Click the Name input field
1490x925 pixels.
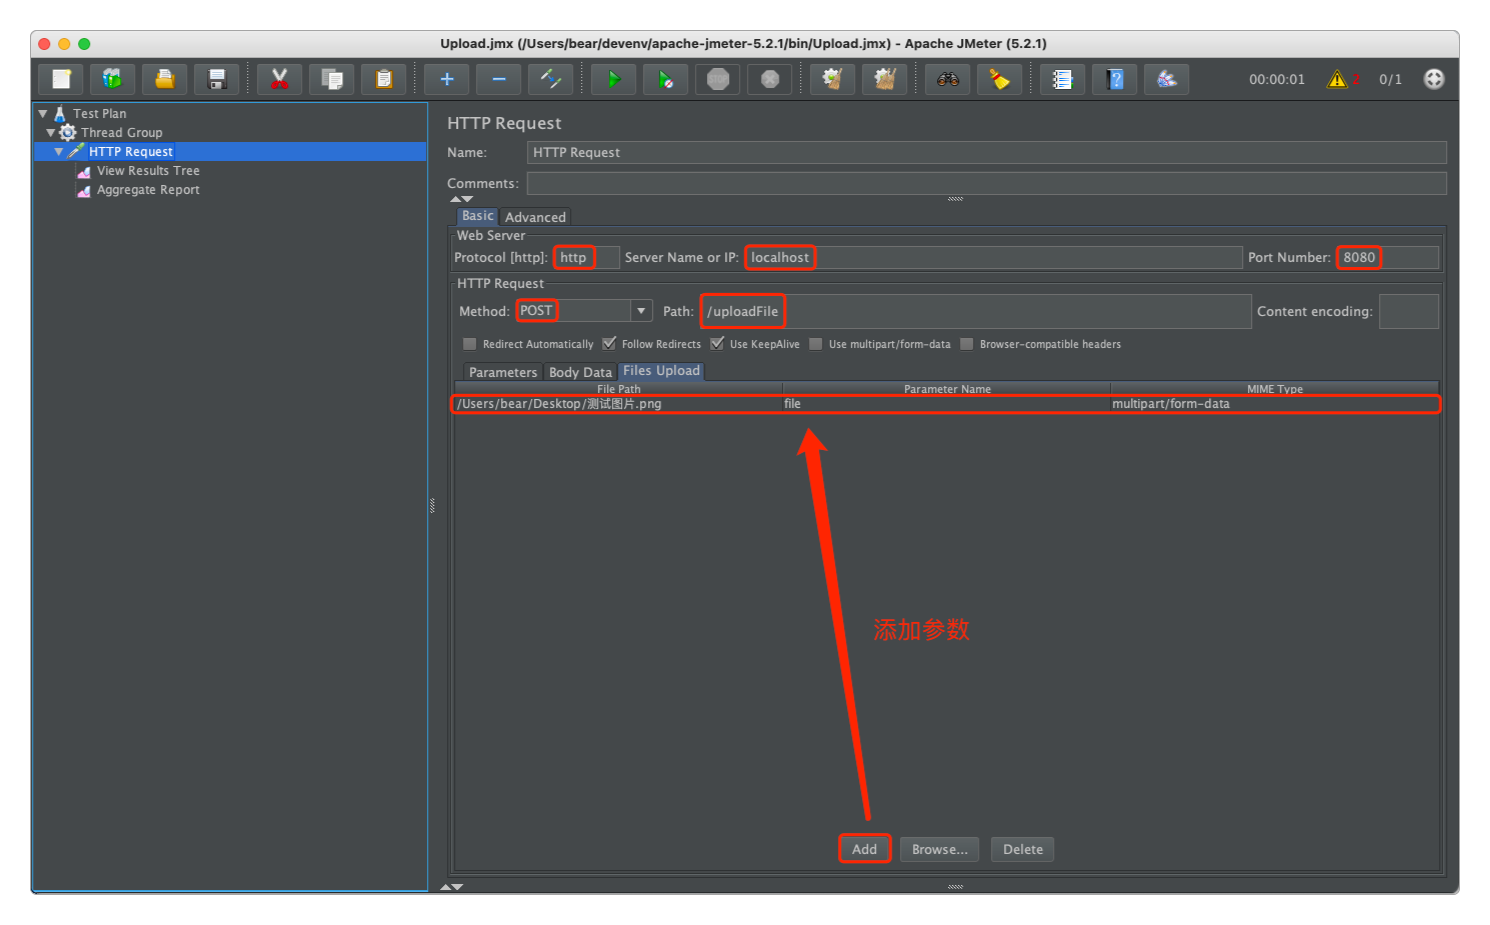coord(986,152)
